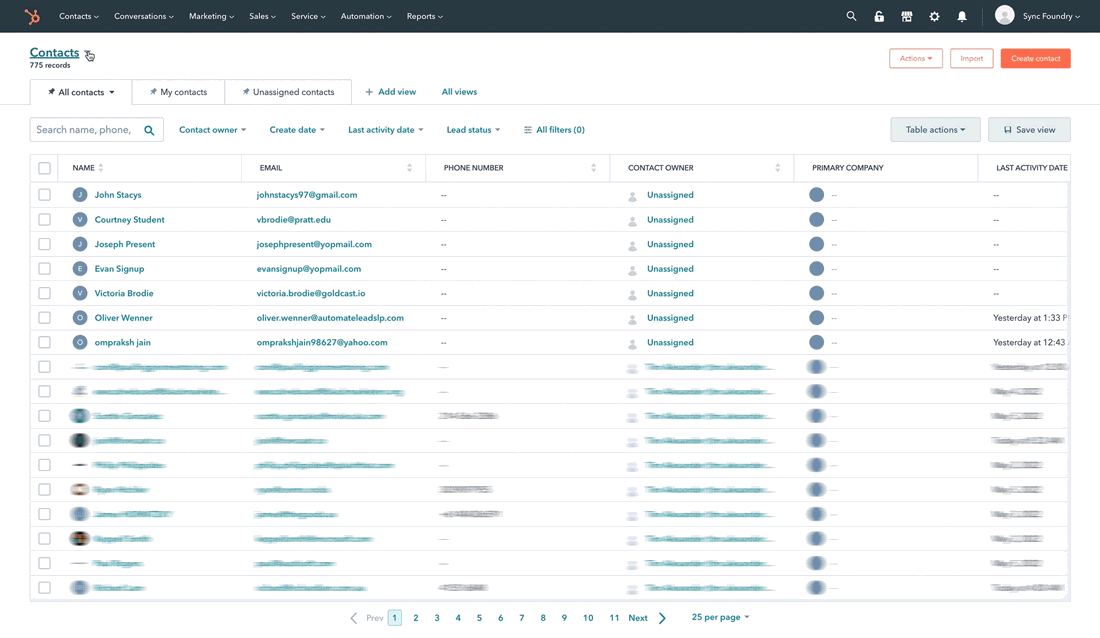Open the Sales menu
Image resolution: width=1100 pixels, height=638 pixels.
pyautogui.click(x=262, y=16)
